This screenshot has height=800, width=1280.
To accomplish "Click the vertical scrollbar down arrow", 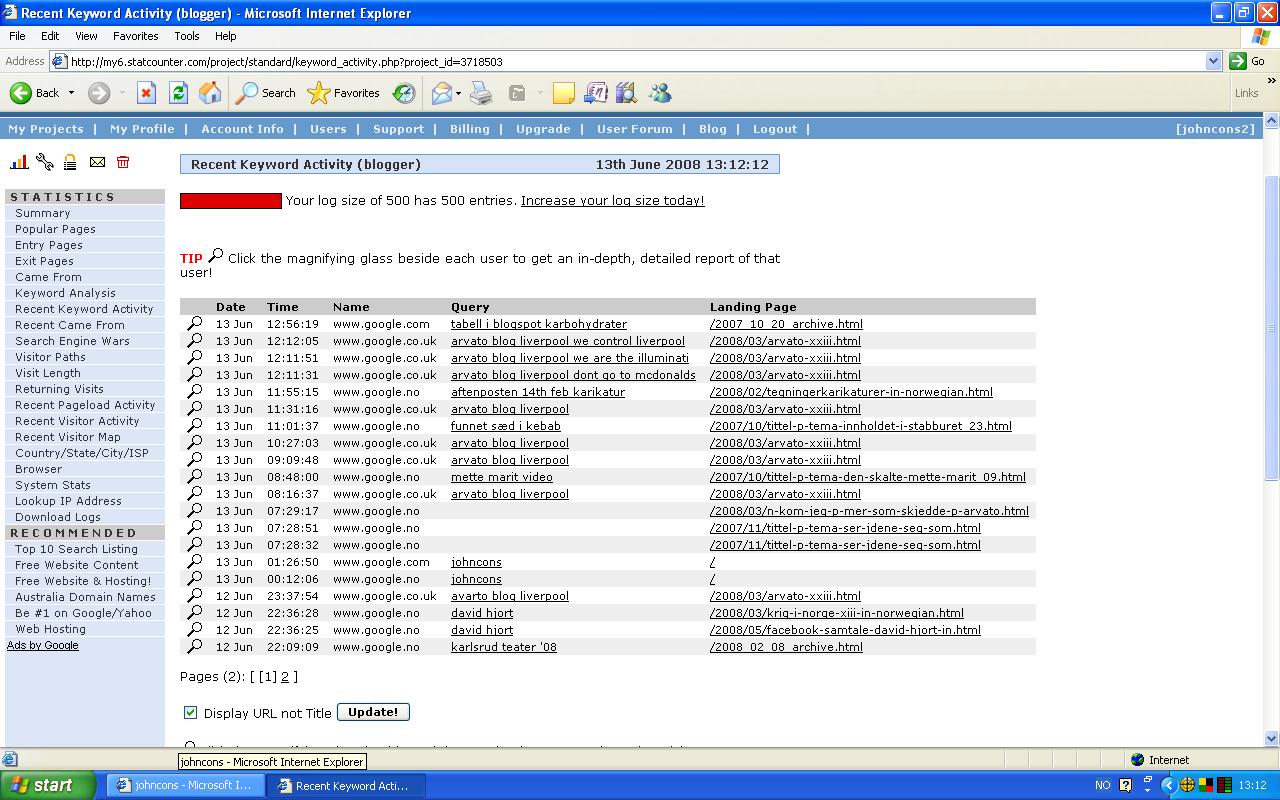I will coord(1271,738).
